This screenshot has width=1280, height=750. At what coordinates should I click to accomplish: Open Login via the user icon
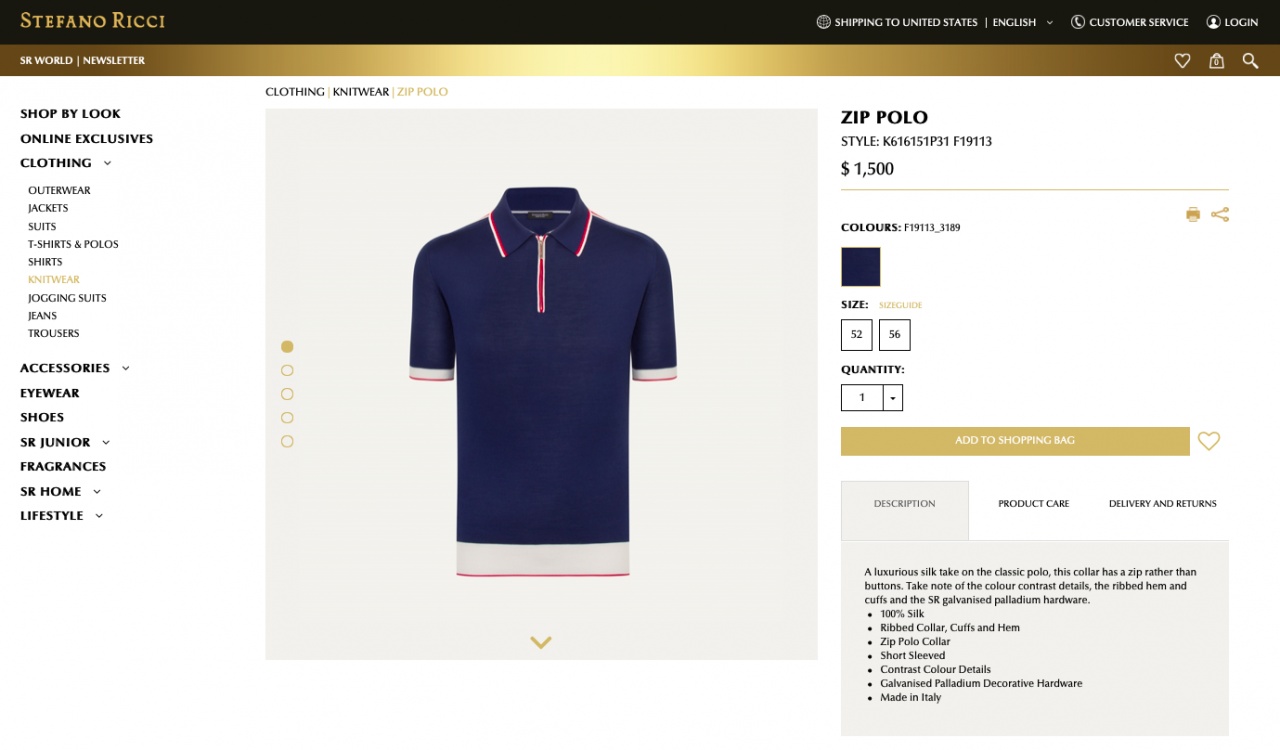pos(1213,22)
